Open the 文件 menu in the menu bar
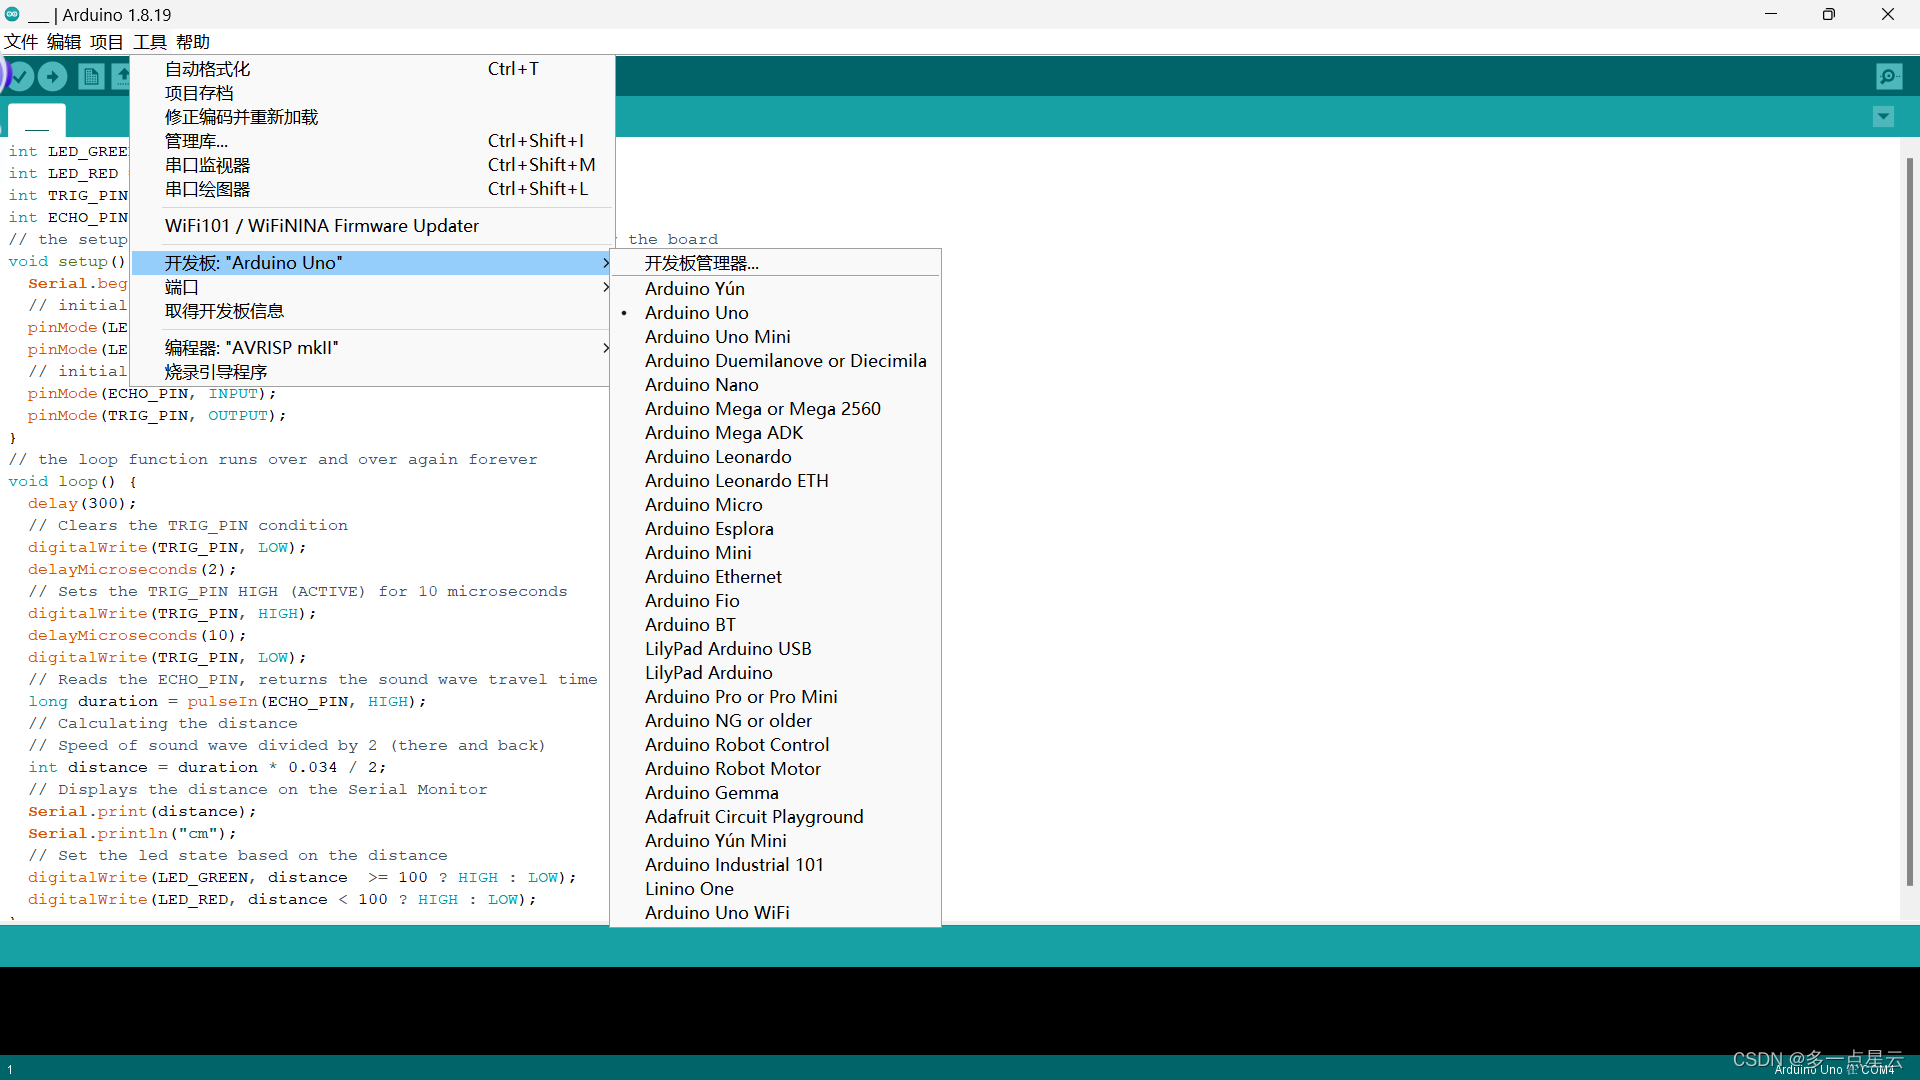This screenshot has width=1920, height=1080. click(20, 42)
